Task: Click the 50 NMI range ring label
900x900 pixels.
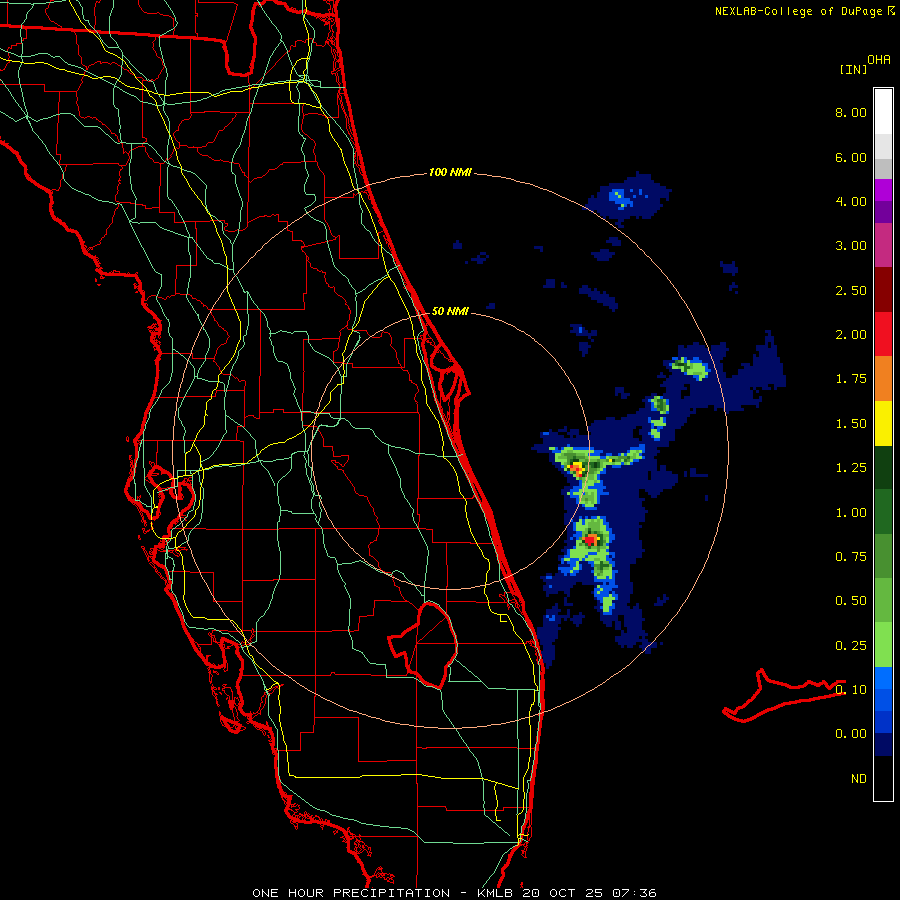Action: coord(450,311)
